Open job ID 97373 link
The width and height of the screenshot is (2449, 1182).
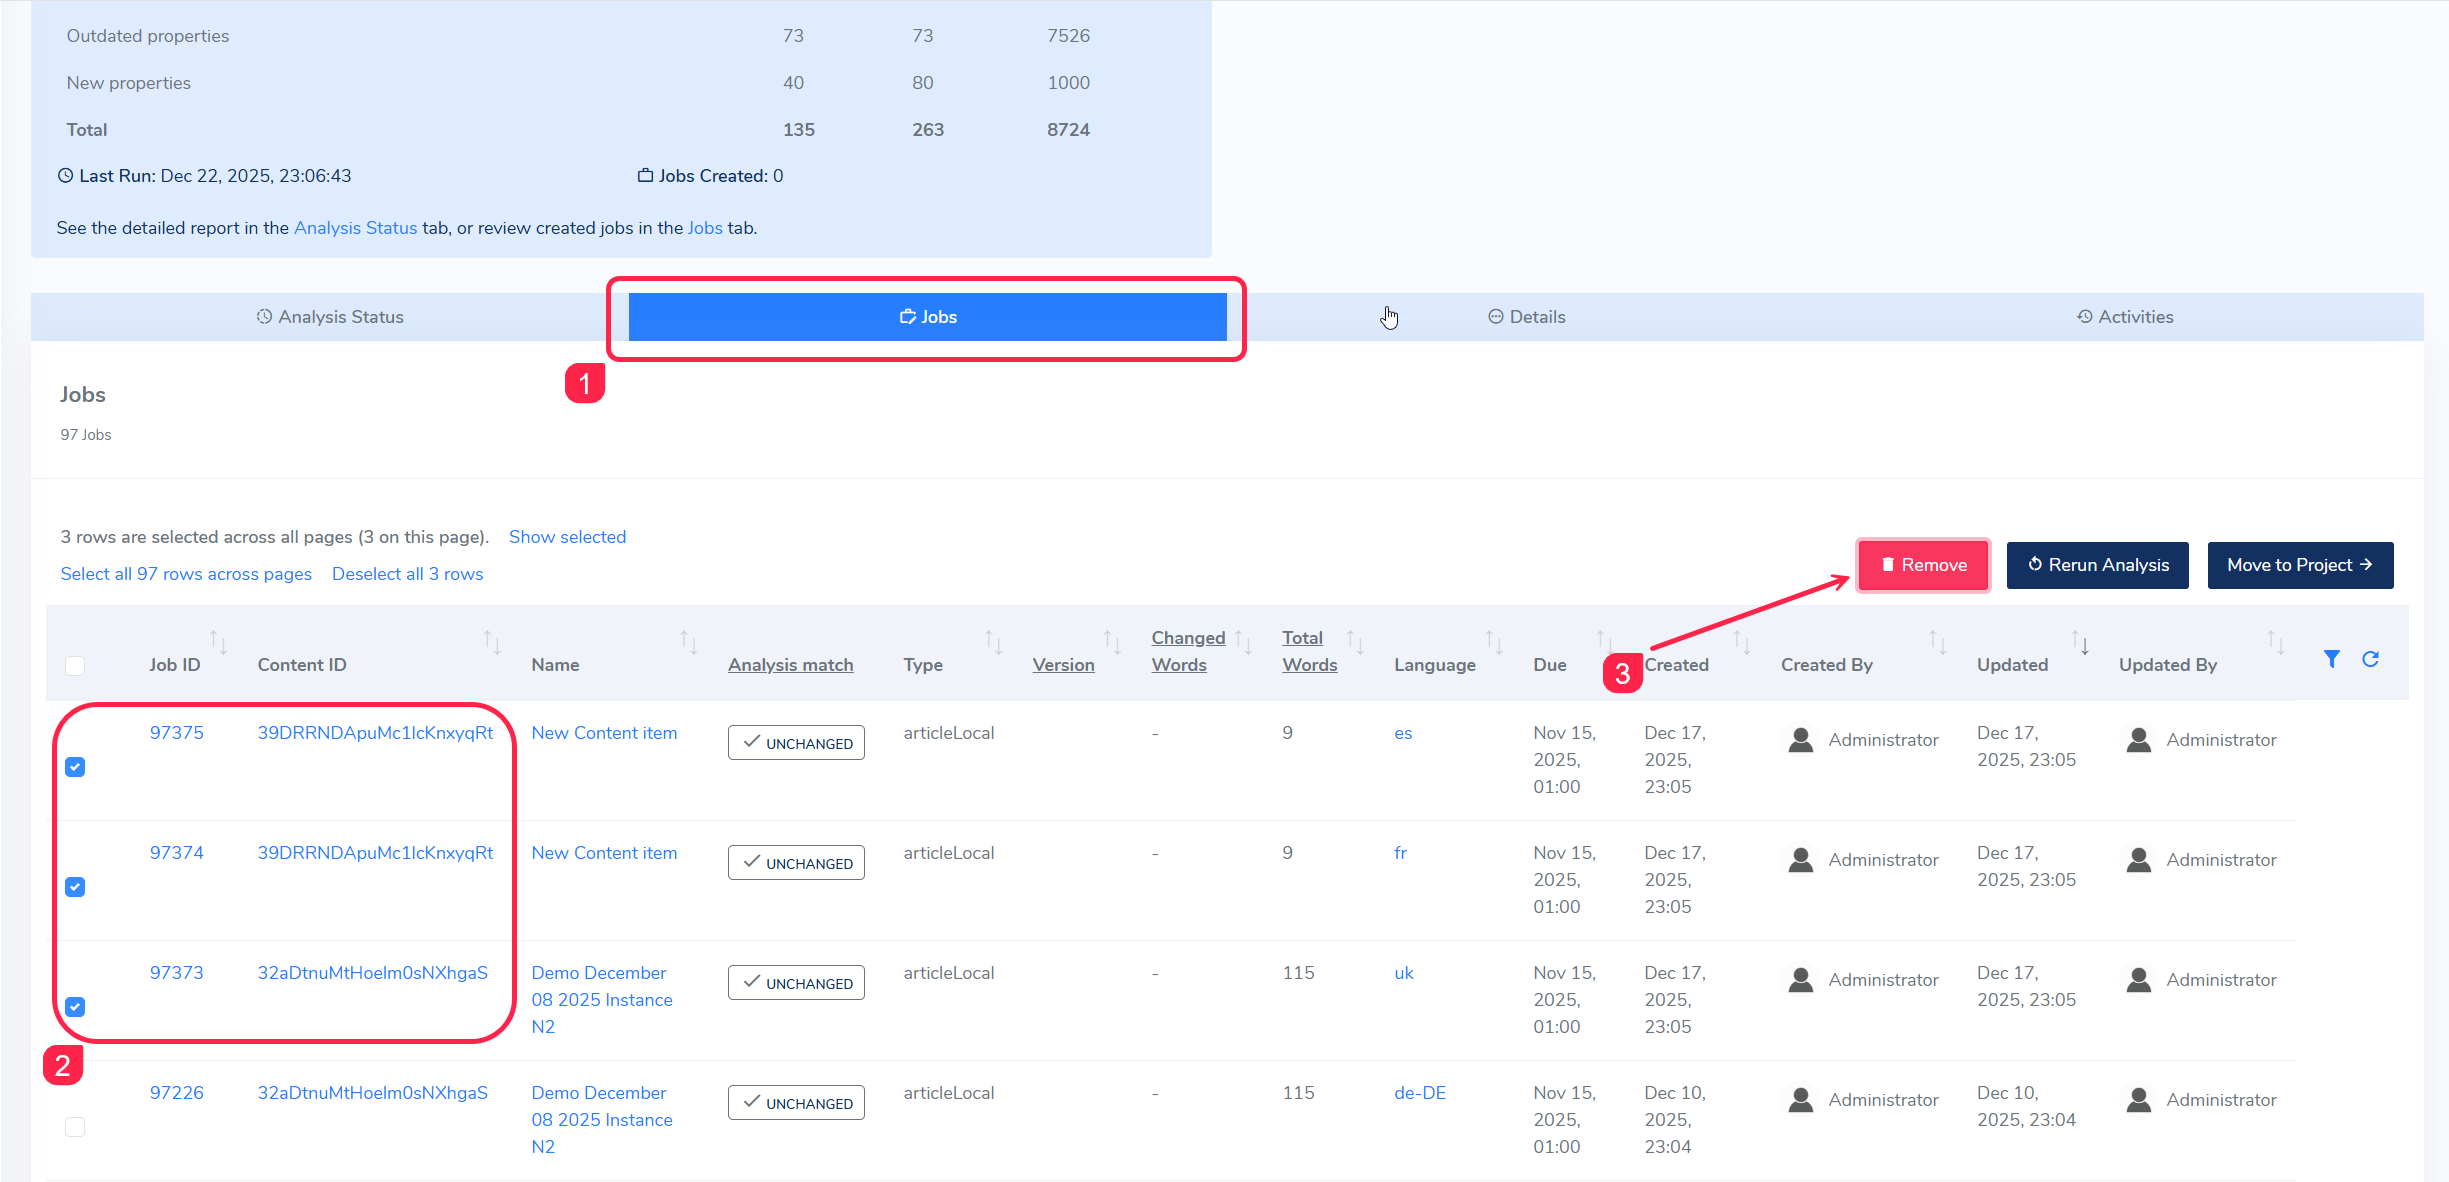177,973
